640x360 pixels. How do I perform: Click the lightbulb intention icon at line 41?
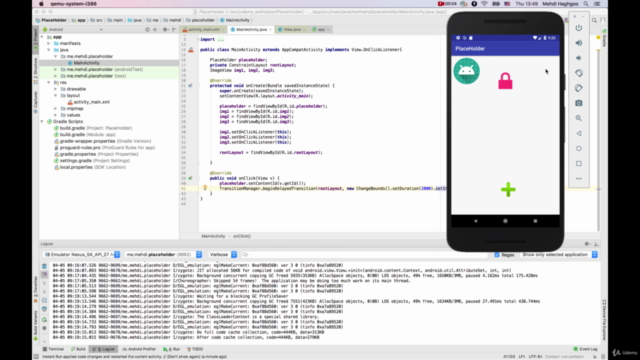[205, 188]
